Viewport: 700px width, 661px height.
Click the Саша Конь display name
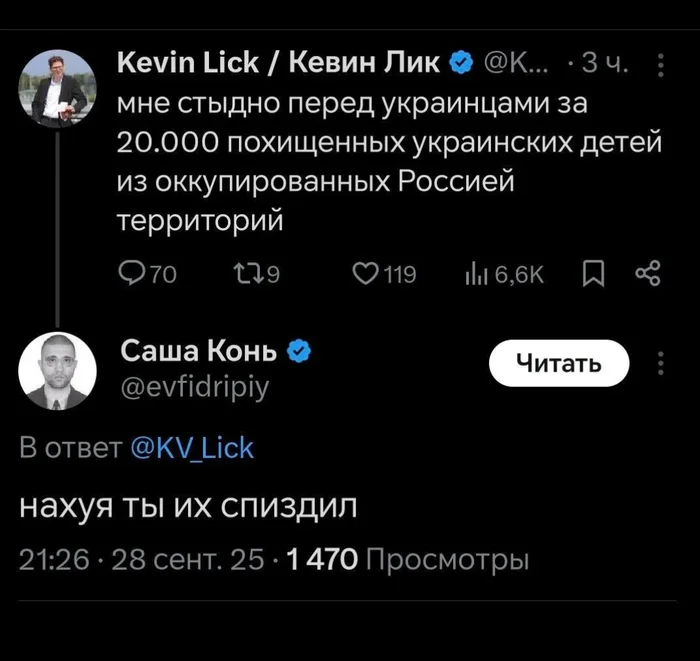click(x=200, y=350)
